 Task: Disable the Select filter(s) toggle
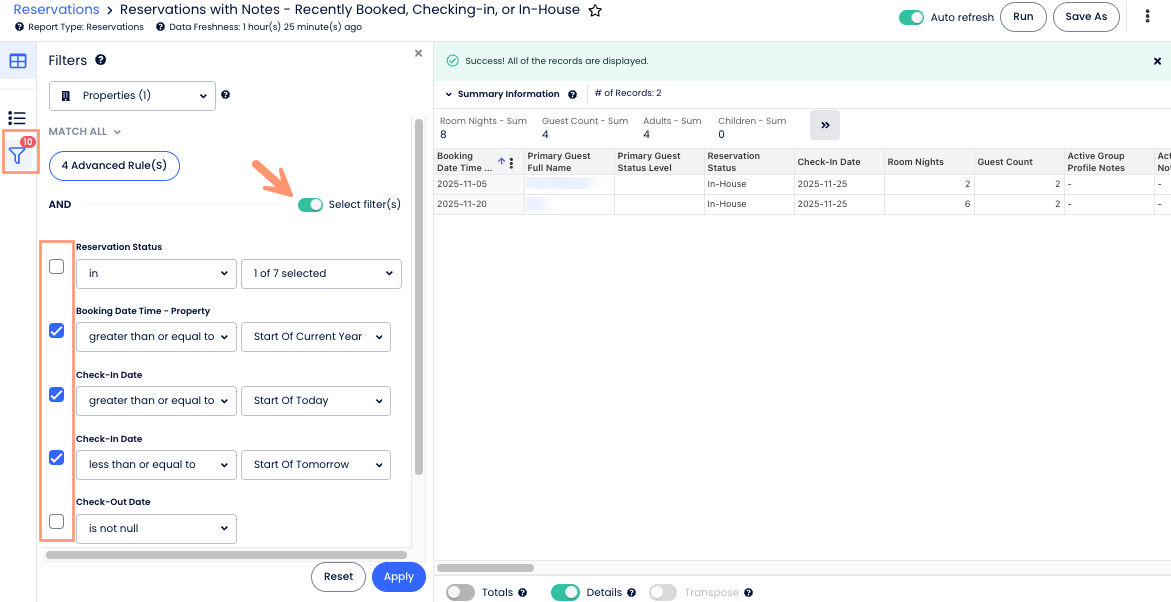[x=310, y=205]
